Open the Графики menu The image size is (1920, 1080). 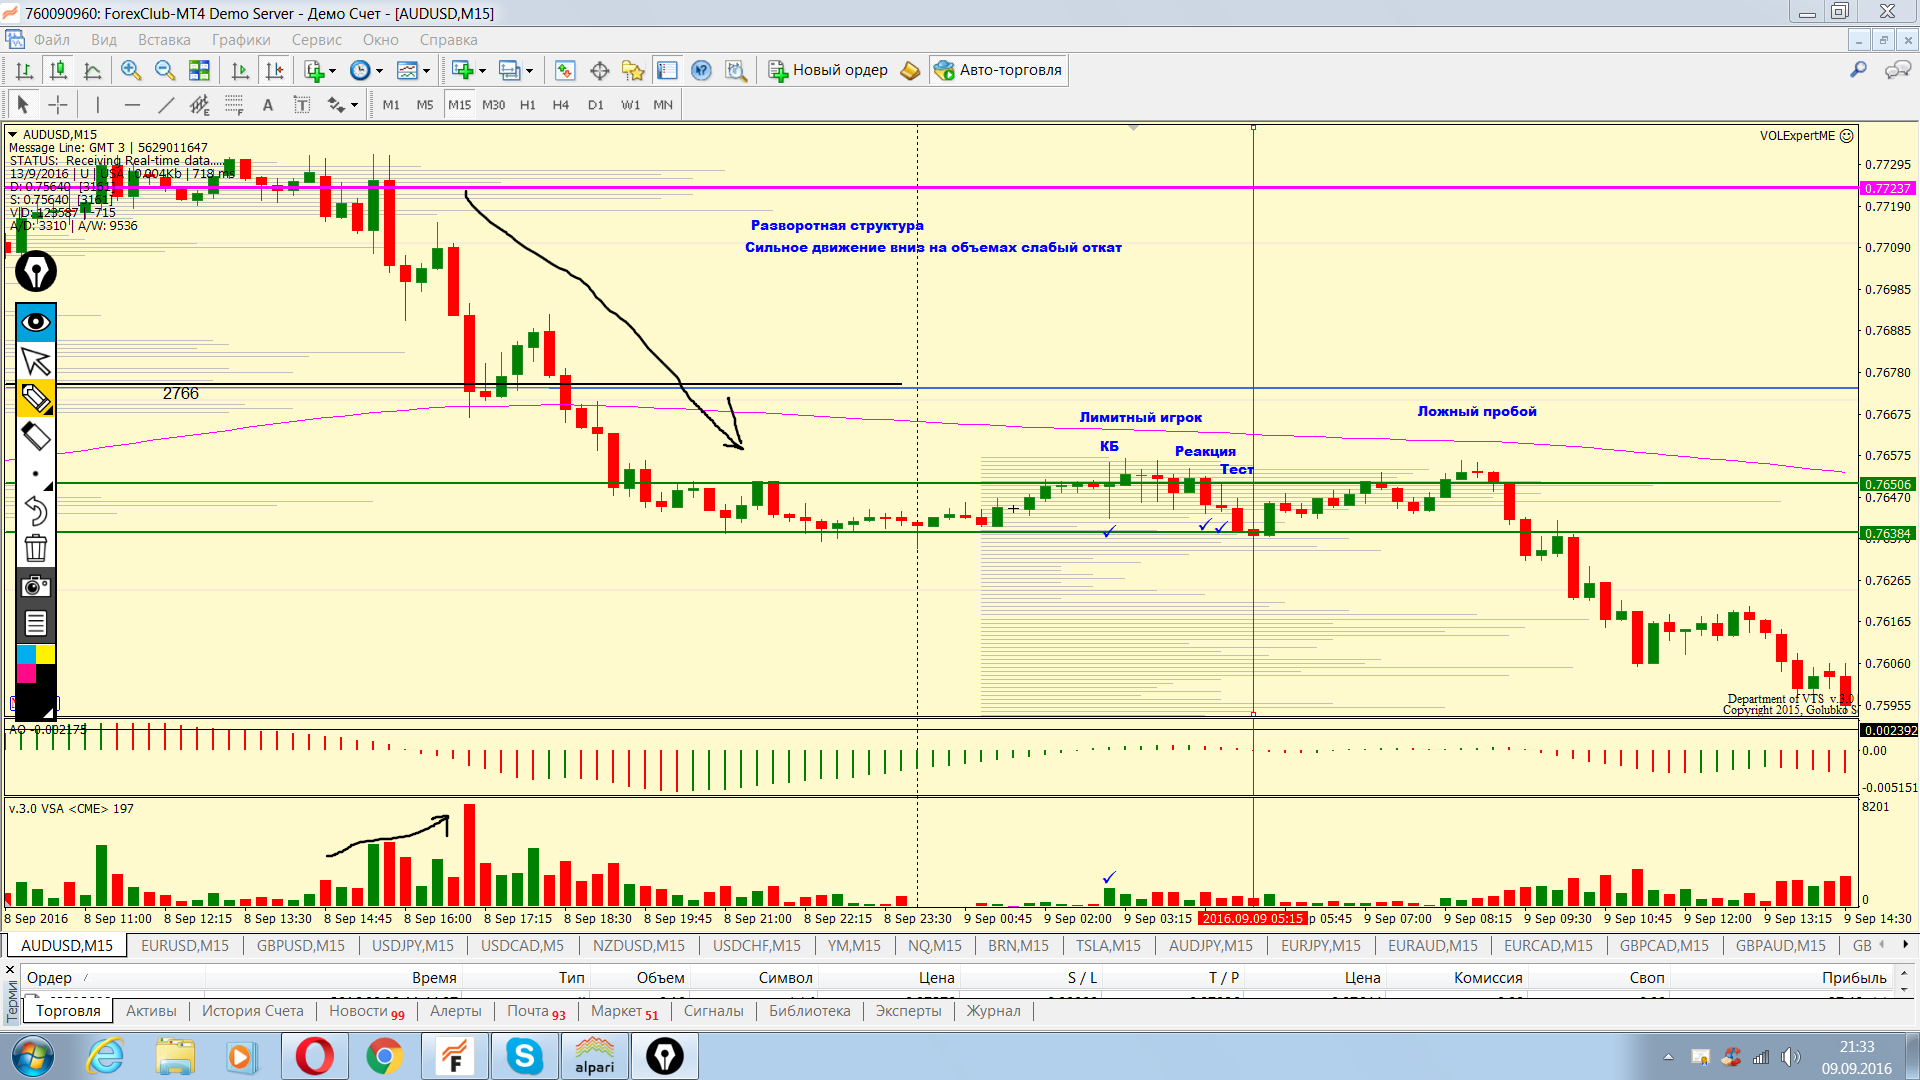[241, 40]
